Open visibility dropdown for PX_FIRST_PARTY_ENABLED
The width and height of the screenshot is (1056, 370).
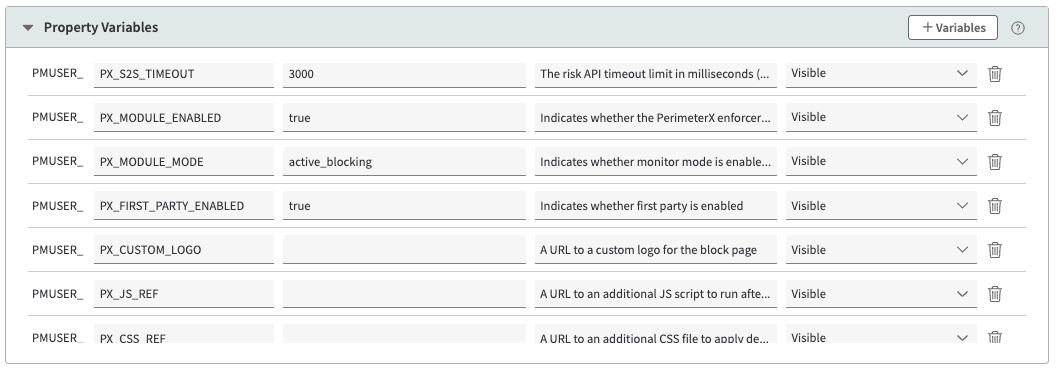[x=881, y=206]
